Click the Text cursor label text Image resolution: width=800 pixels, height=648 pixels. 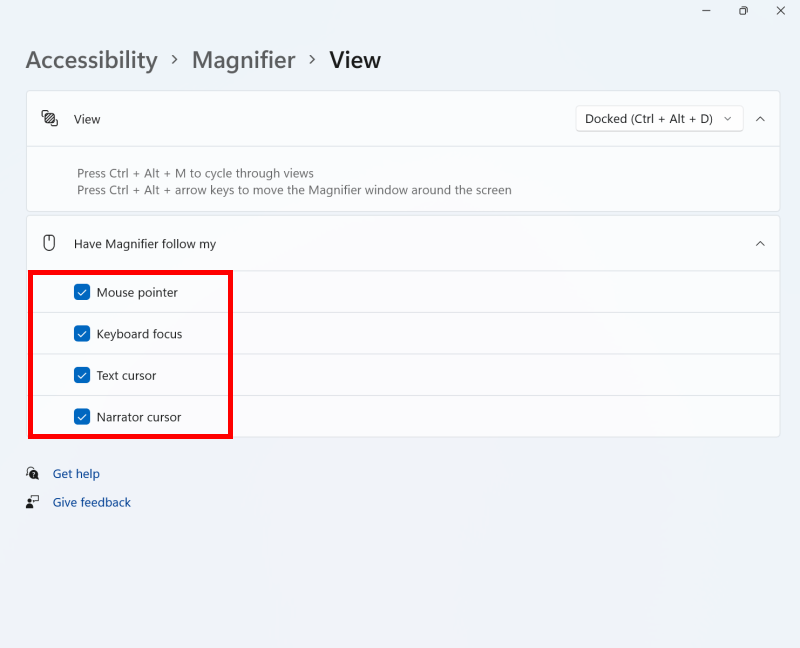(127, 376)
